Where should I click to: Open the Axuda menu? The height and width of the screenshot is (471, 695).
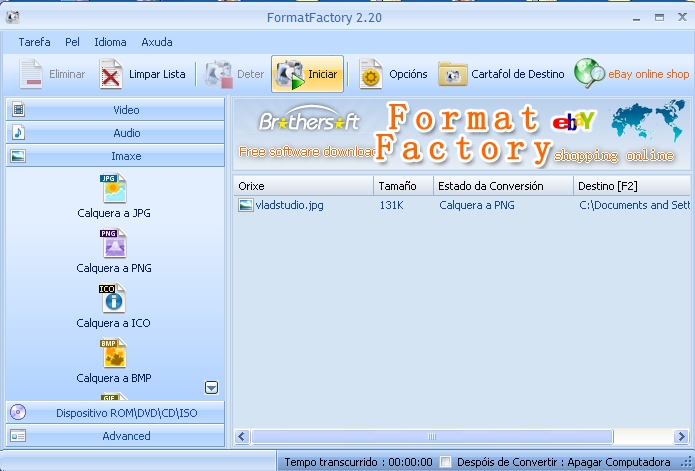pos(157,42)
